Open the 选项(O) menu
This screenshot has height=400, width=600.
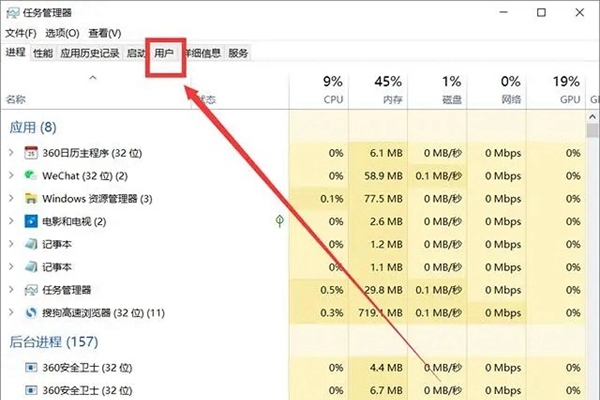pyautogui.click(x=62, y=33)
